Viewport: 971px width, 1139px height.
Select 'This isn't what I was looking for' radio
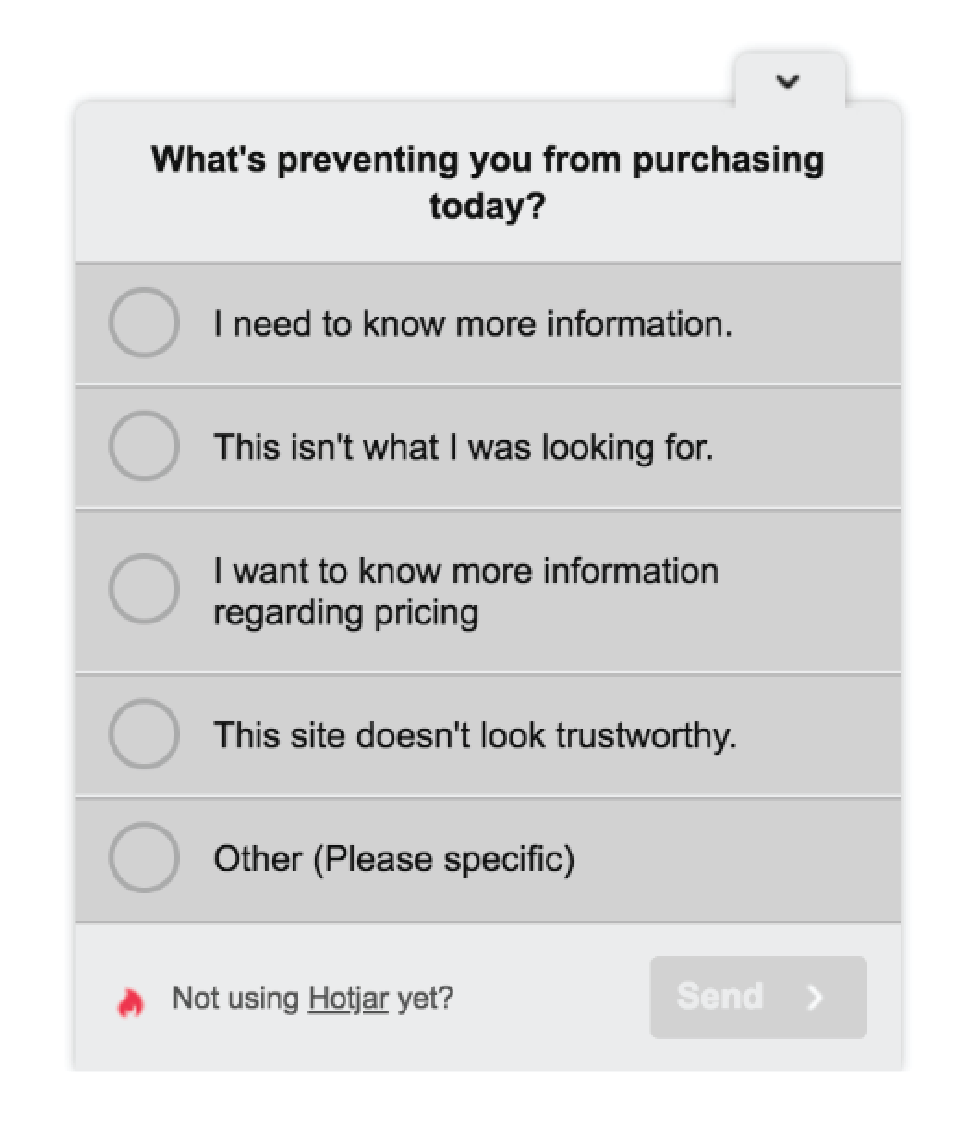(x=145, y=446)
